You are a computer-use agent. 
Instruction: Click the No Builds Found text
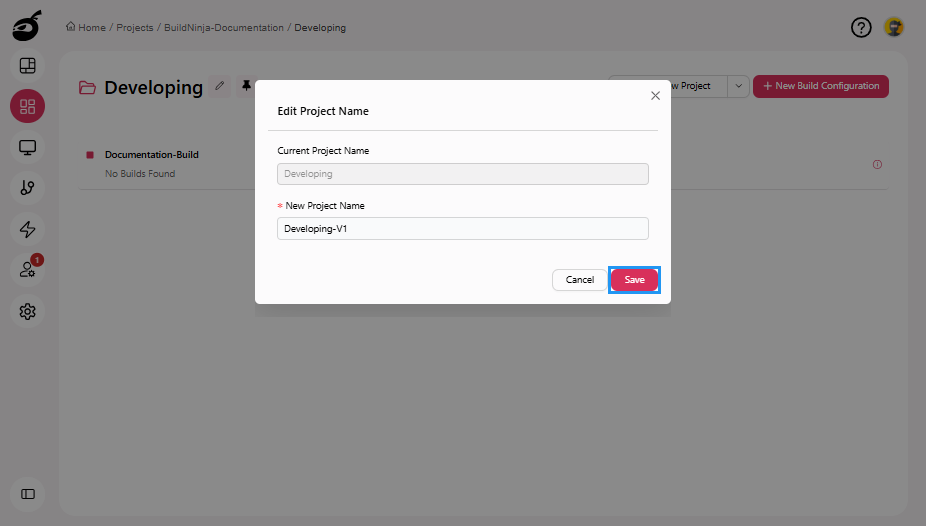click(140, 174)
